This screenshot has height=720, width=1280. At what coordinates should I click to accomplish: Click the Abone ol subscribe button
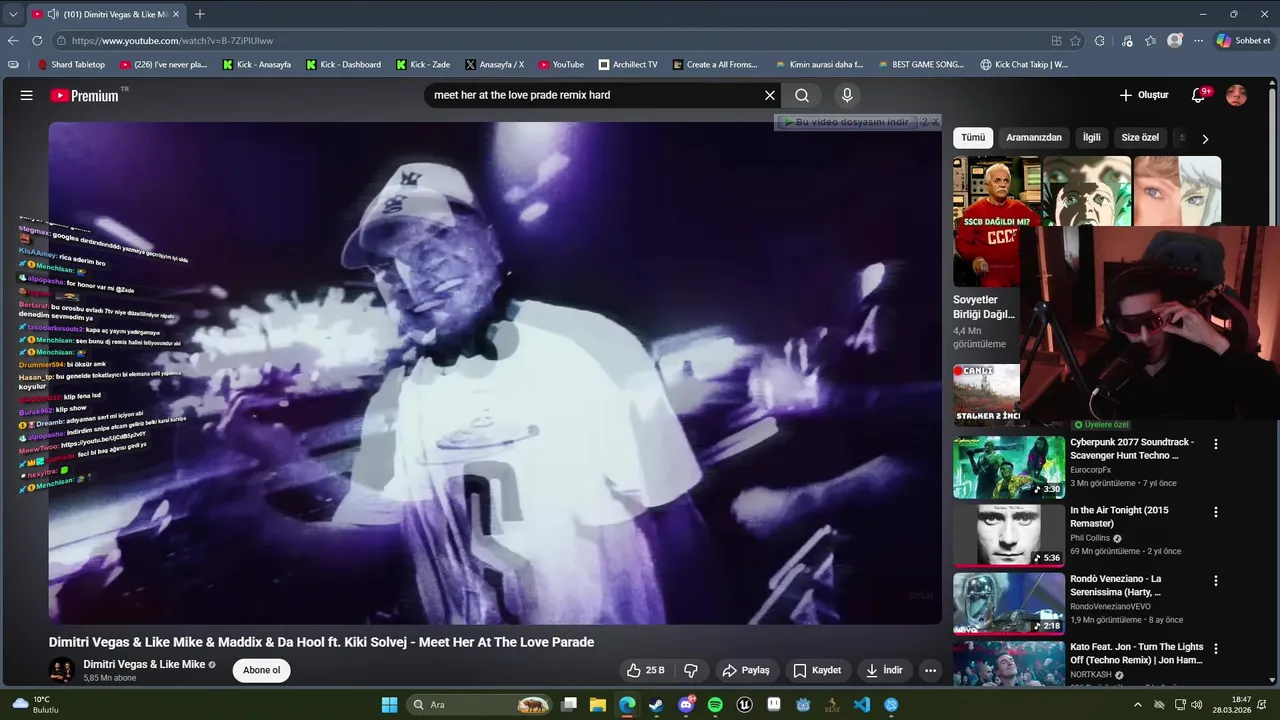262,670
